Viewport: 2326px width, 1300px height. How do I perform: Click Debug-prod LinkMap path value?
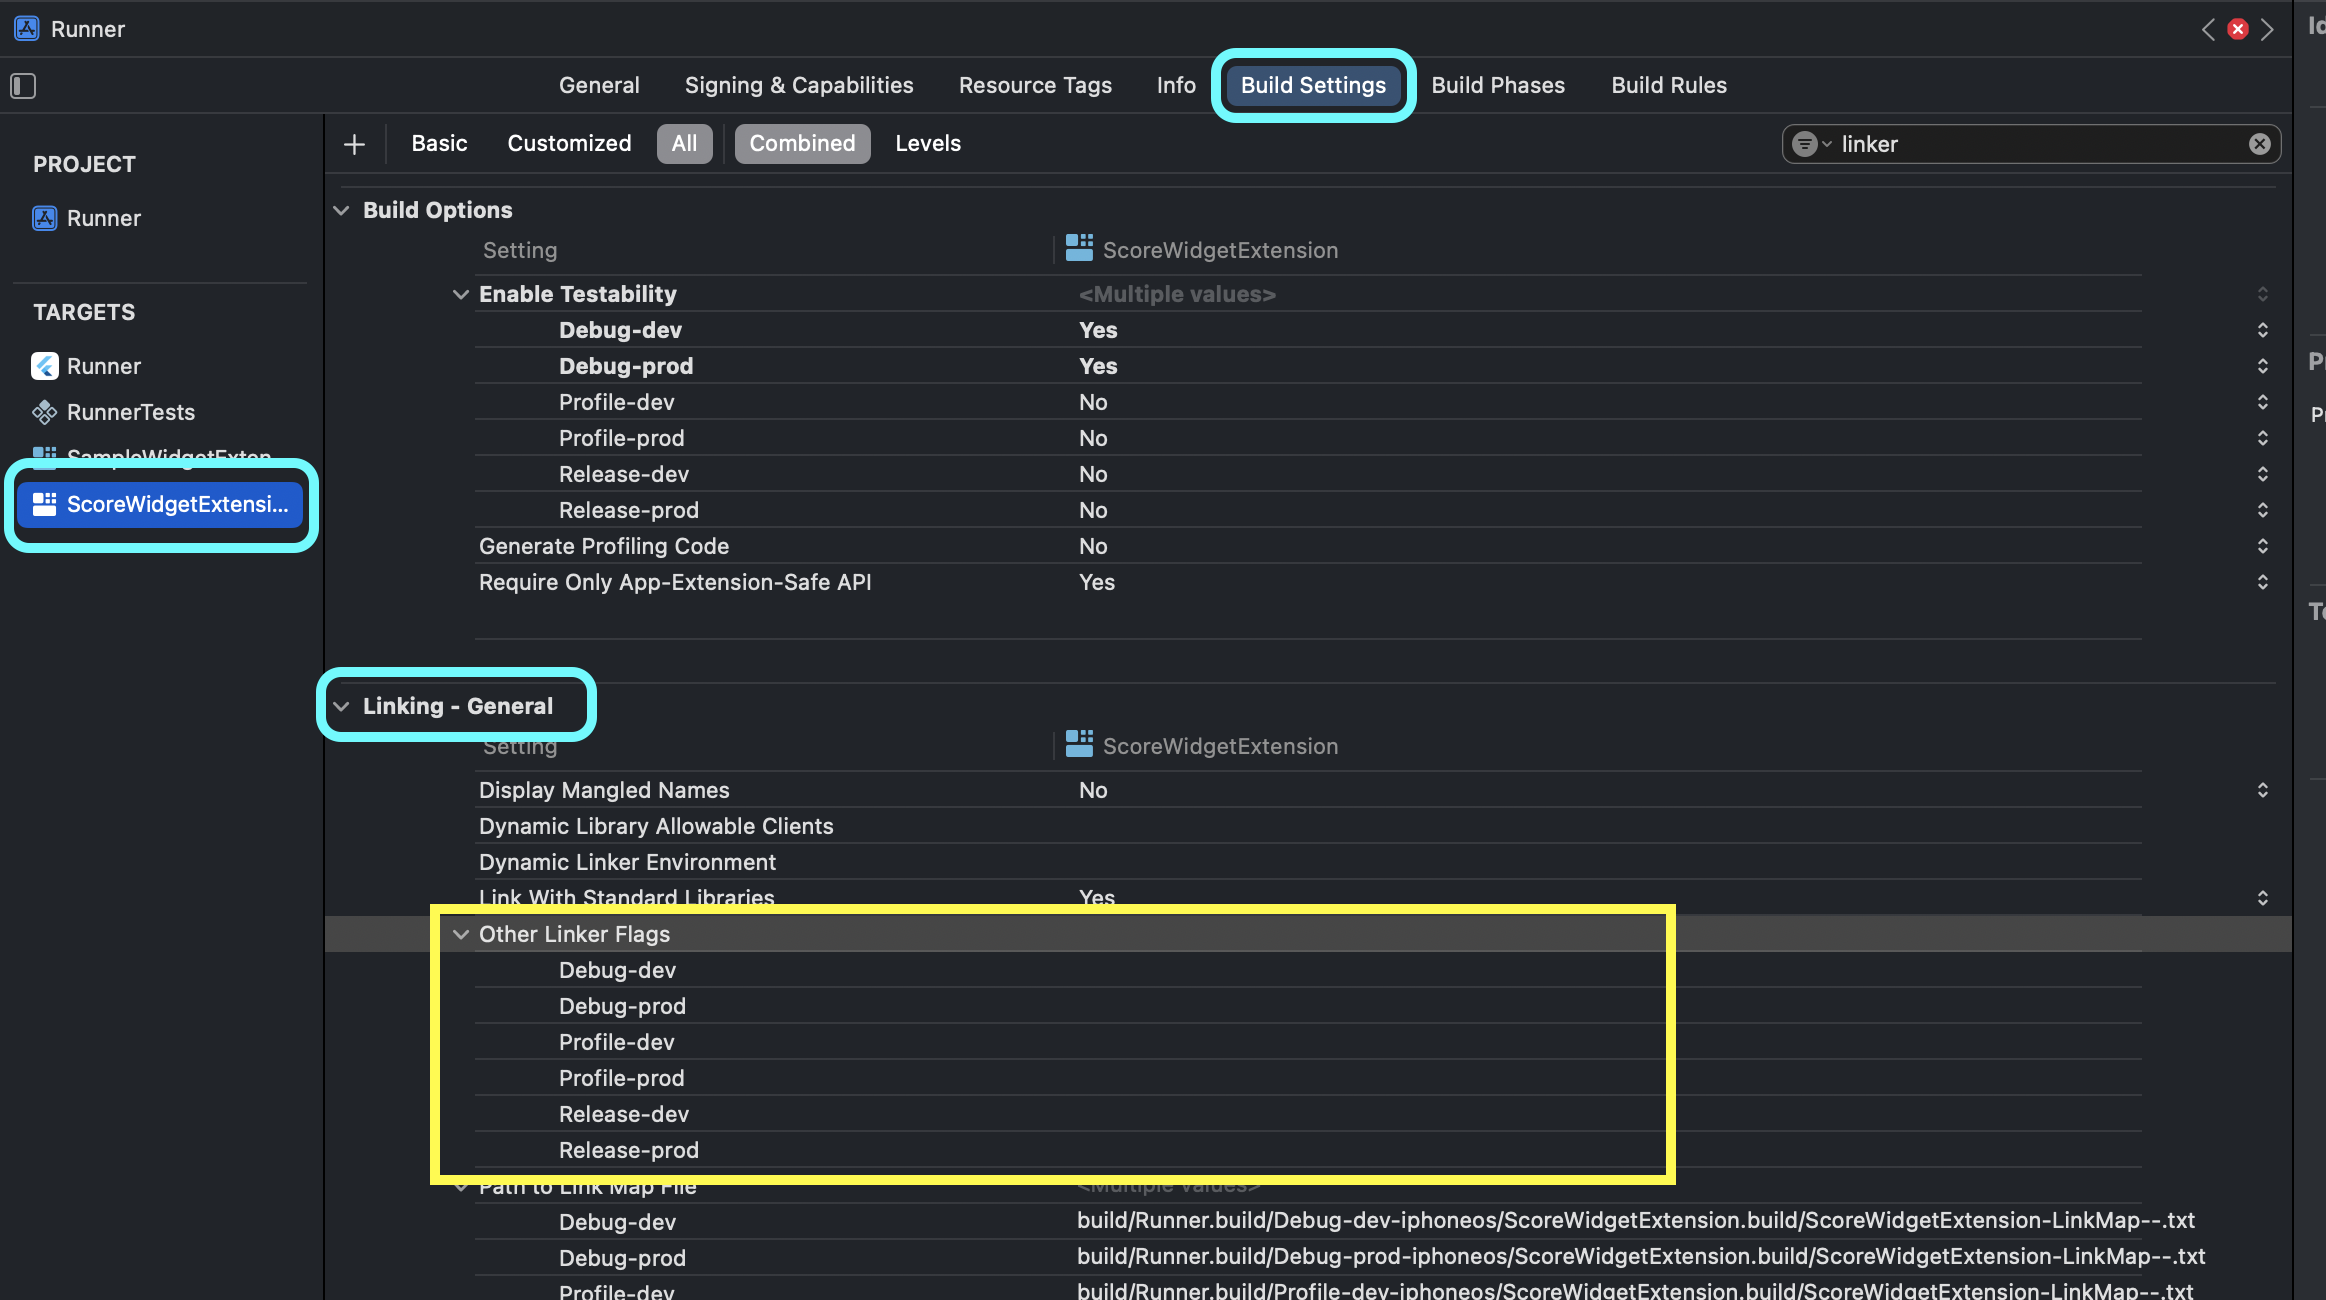point(1641,1257)
